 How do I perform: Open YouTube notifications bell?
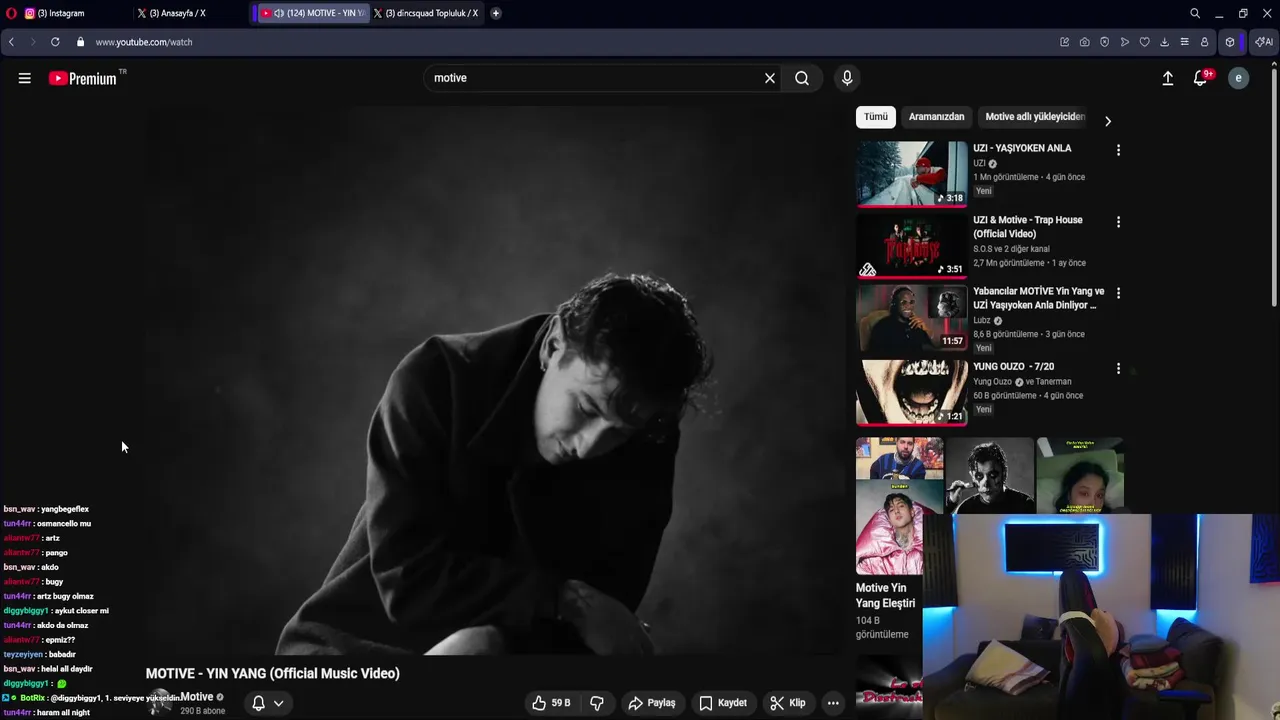1201,78
